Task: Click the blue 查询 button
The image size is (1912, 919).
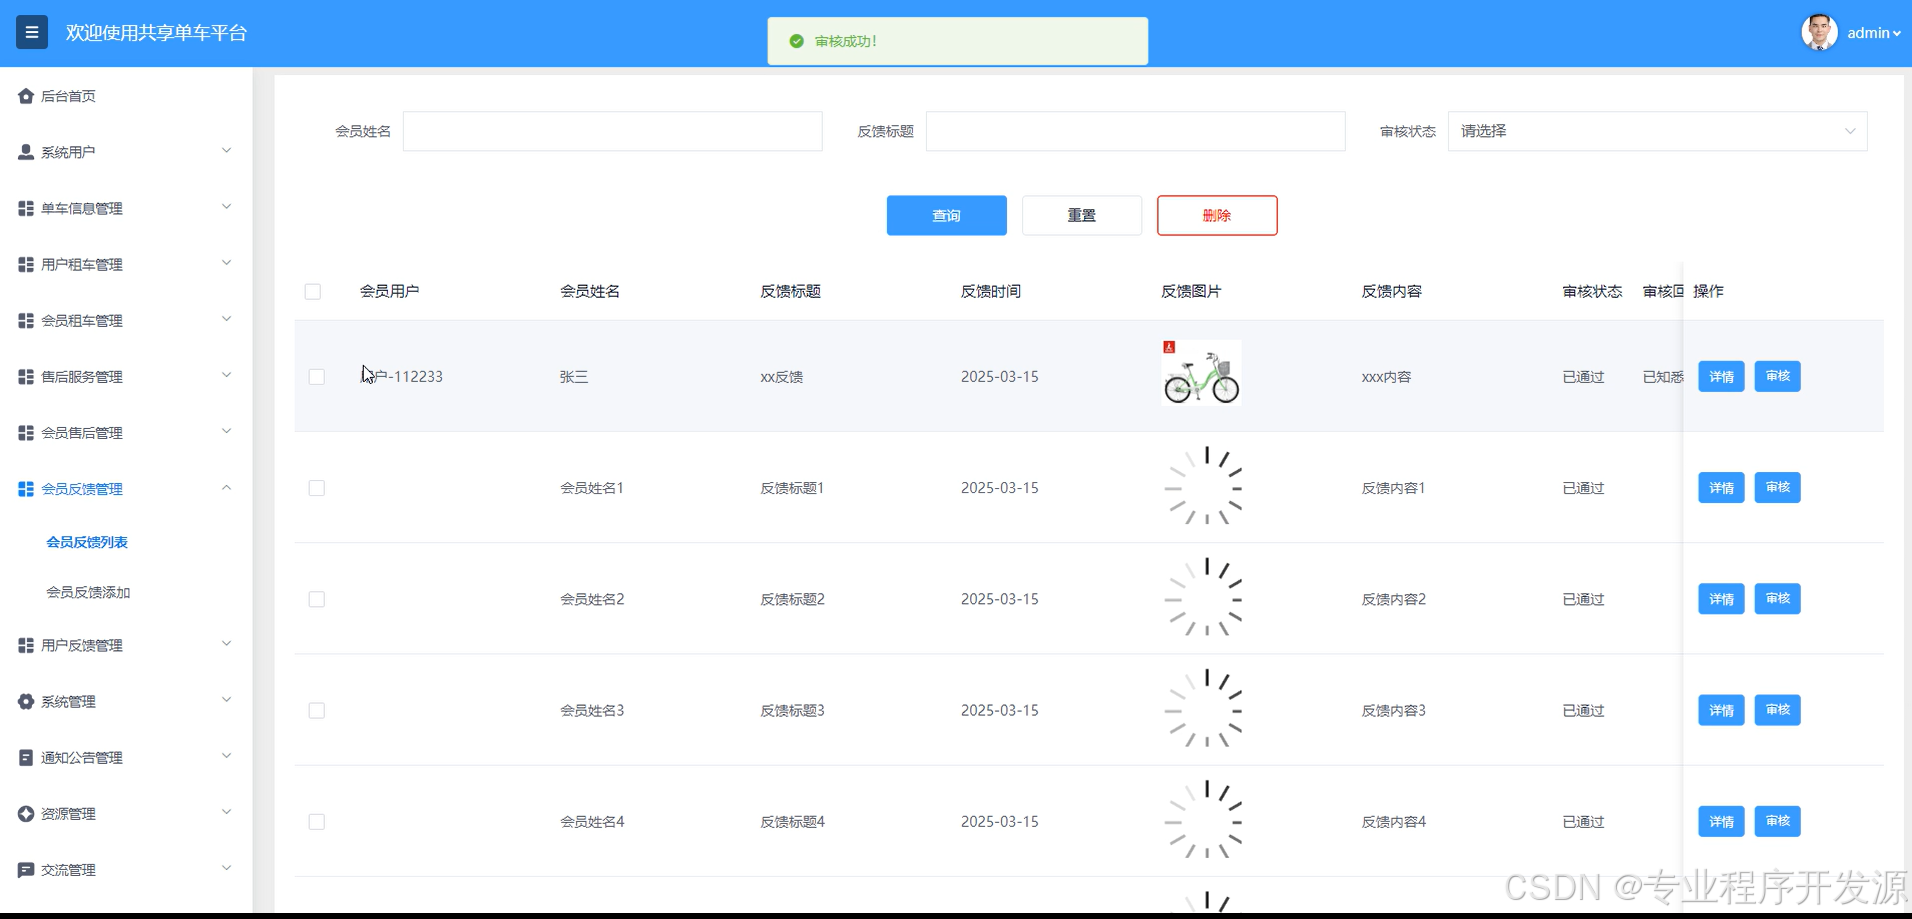Action: [946, 215]
